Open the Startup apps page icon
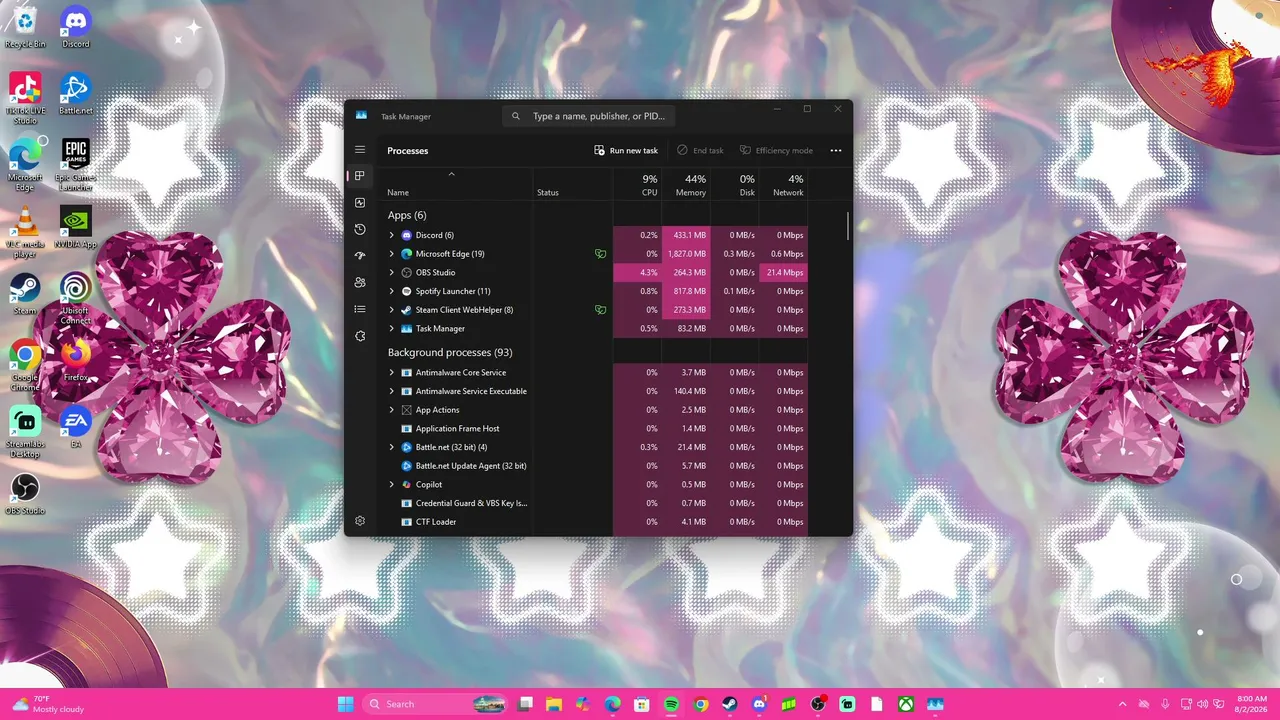The width and height of the screenshot is (1280, 720). tap(360, 256)
